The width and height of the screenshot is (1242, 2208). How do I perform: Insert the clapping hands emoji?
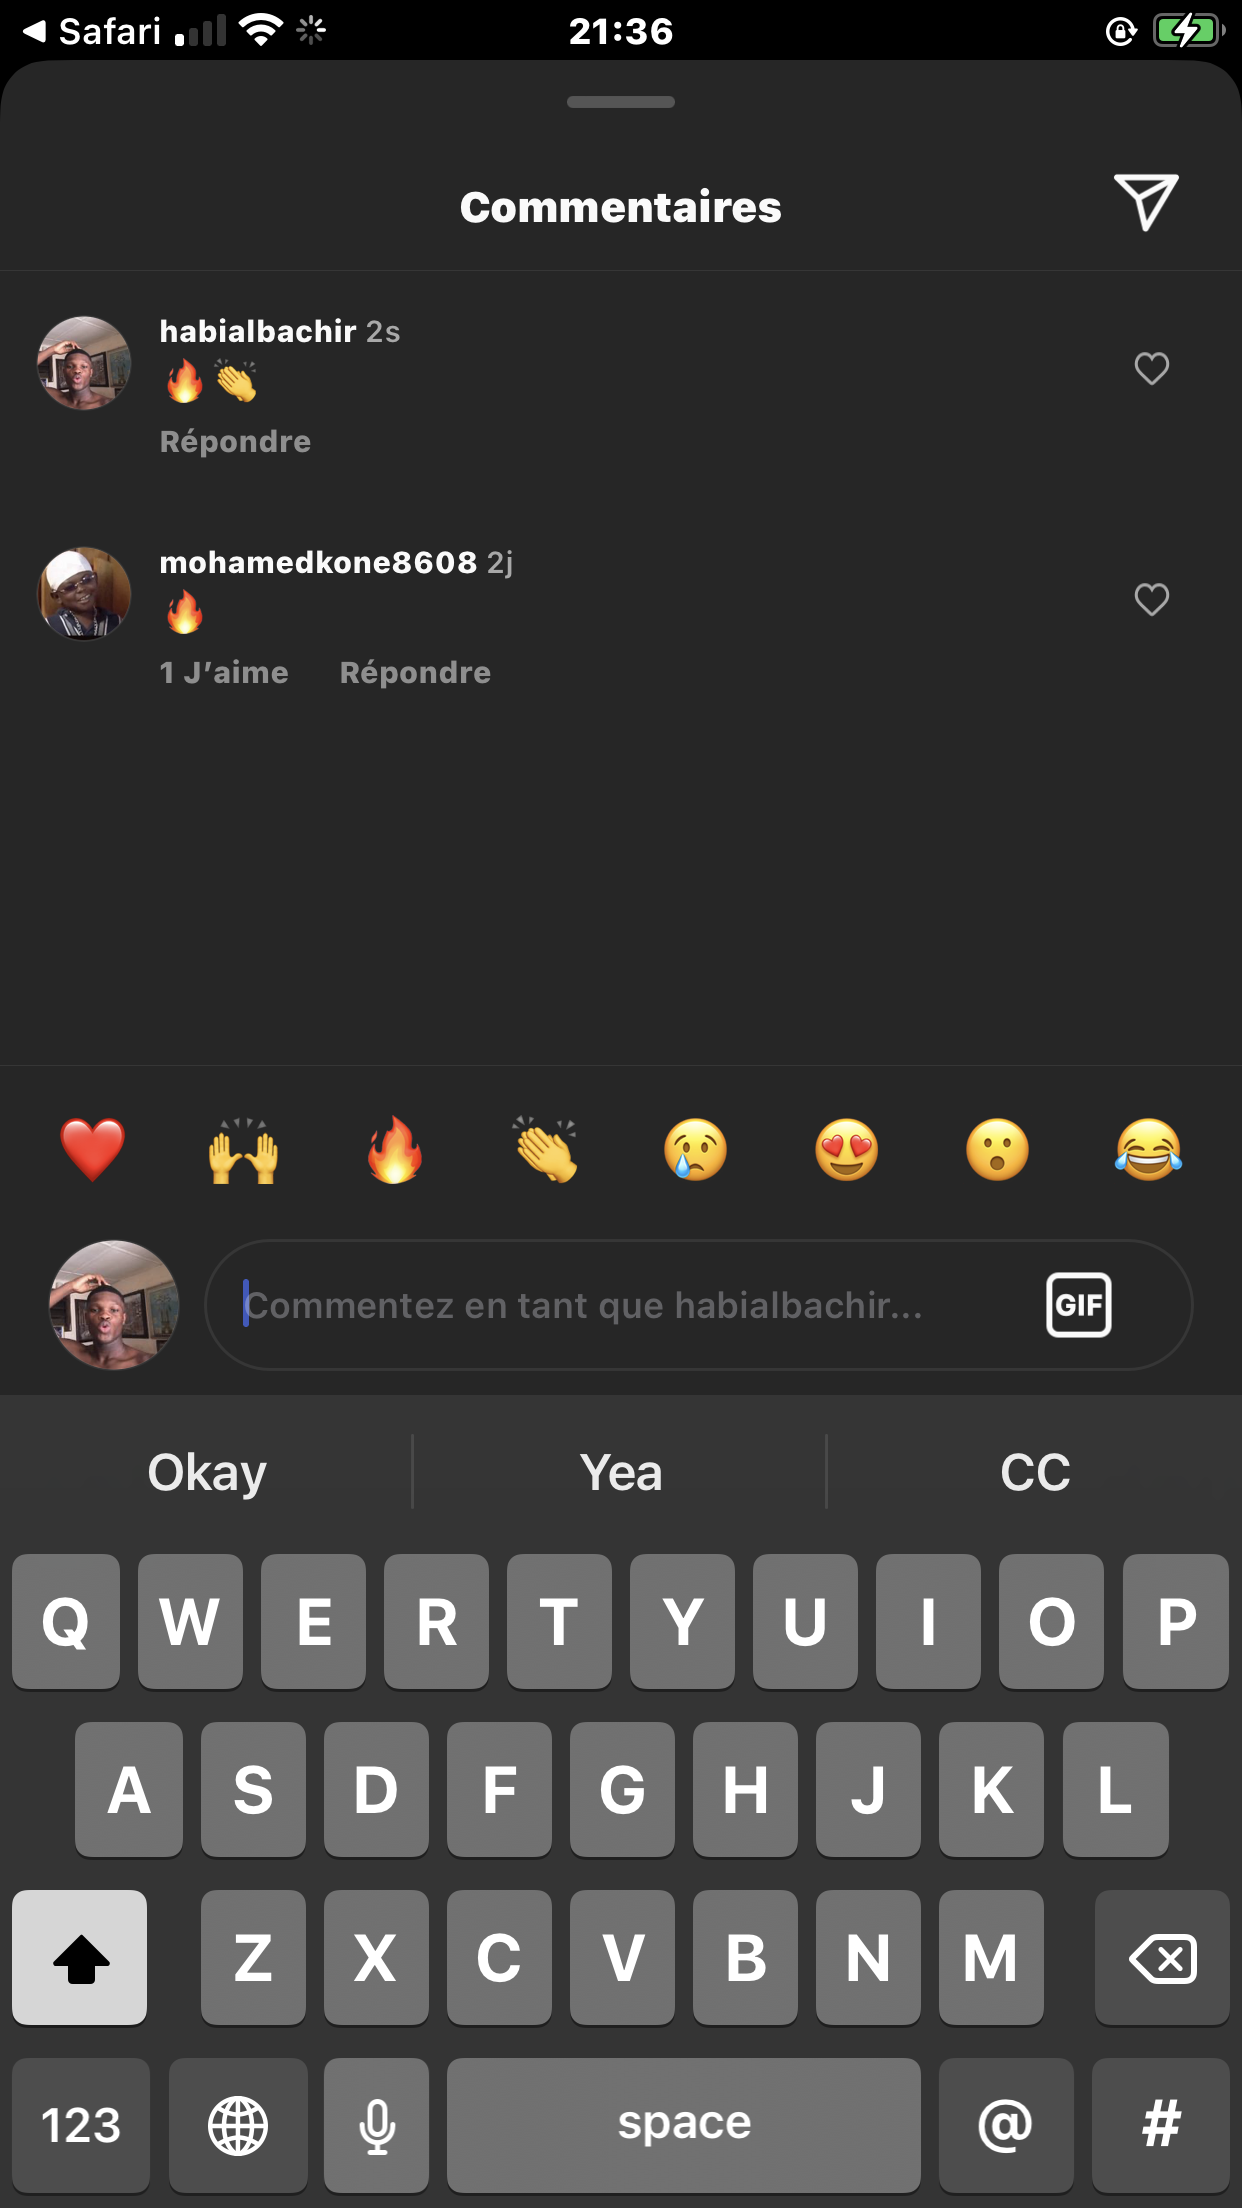tap(545, 1150)
